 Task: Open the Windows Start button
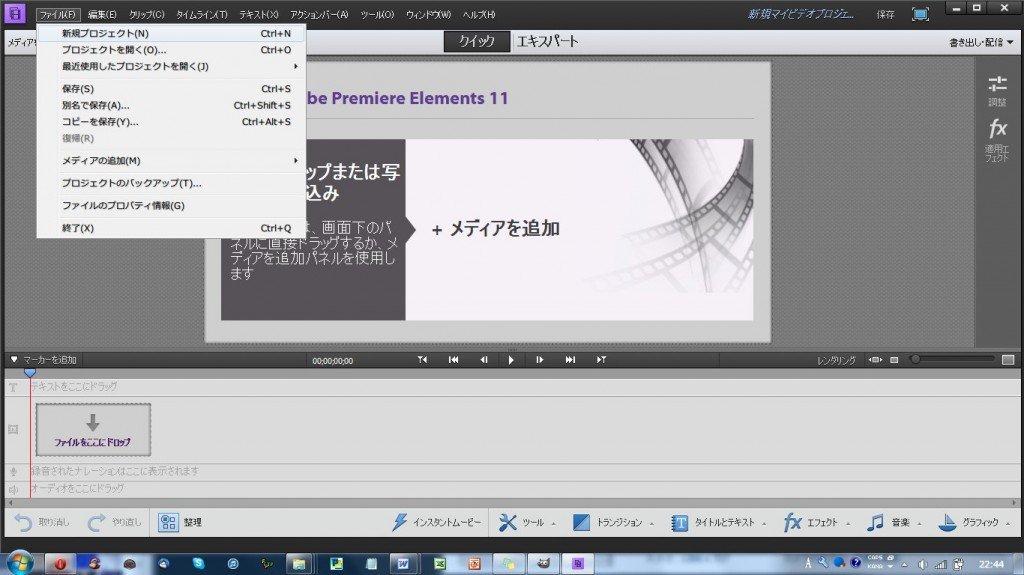pyautogui.click(x=19, y=563)
